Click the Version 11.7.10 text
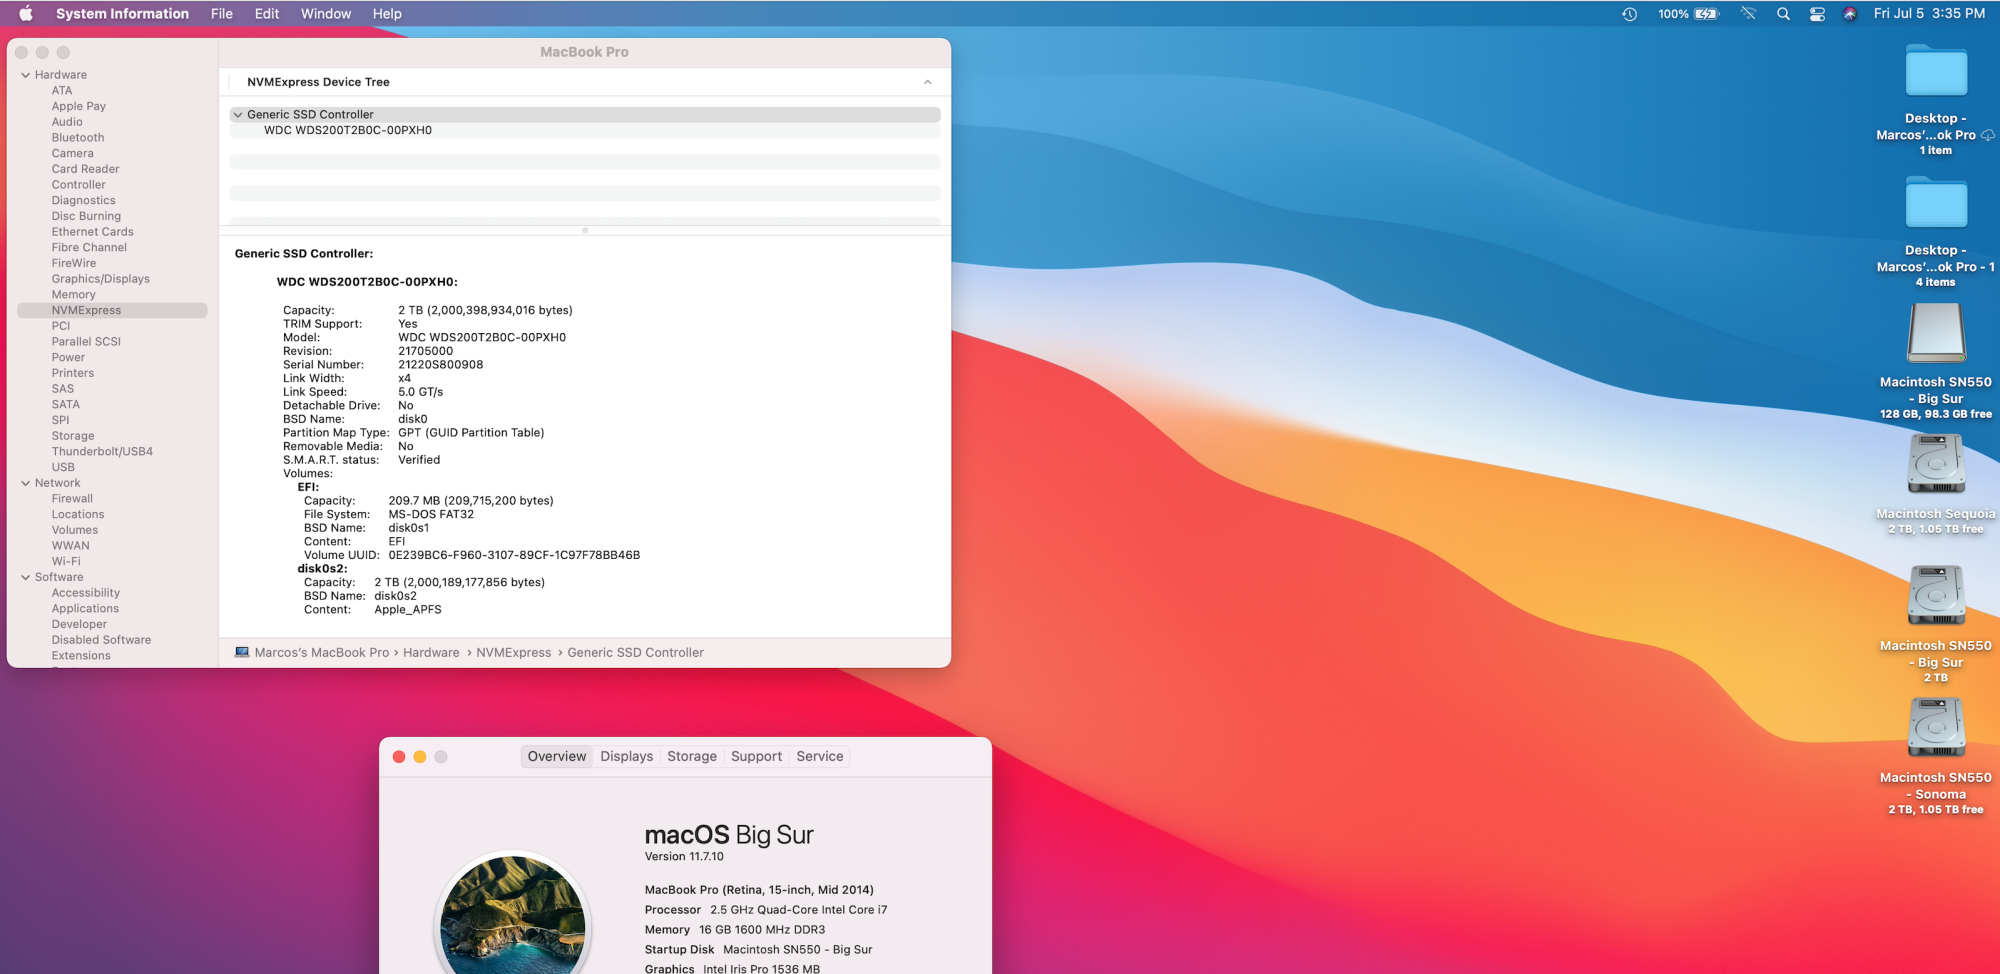 684,857
